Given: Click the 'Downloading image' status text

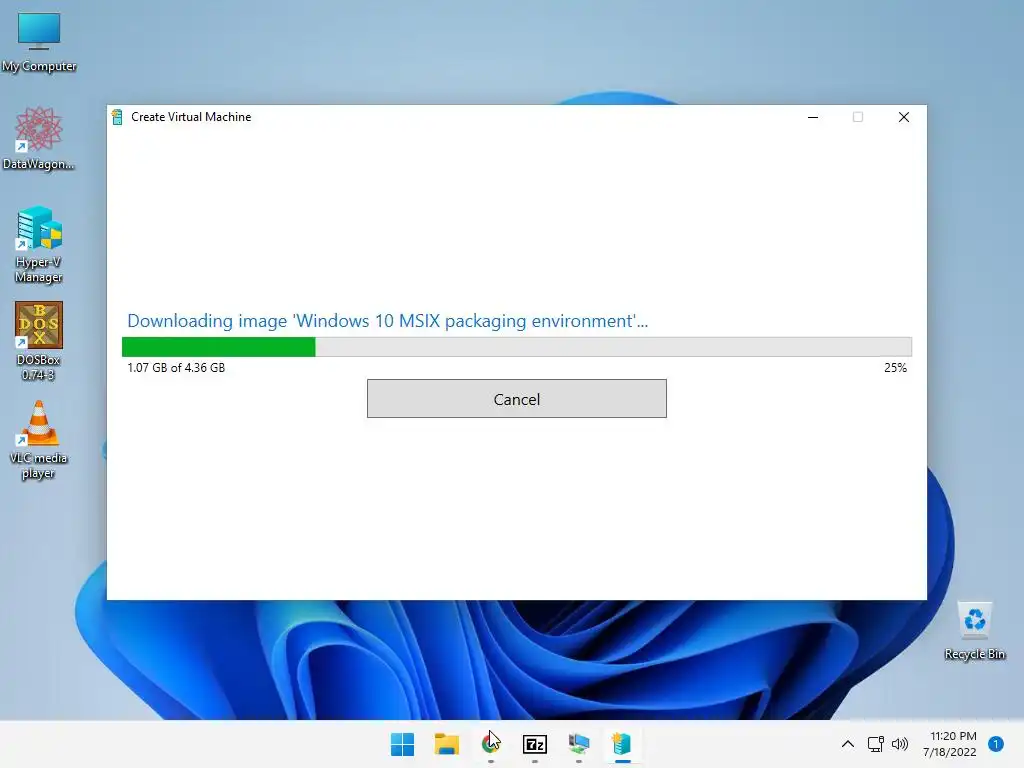Looking at the screenshot, I should point(387,321).
